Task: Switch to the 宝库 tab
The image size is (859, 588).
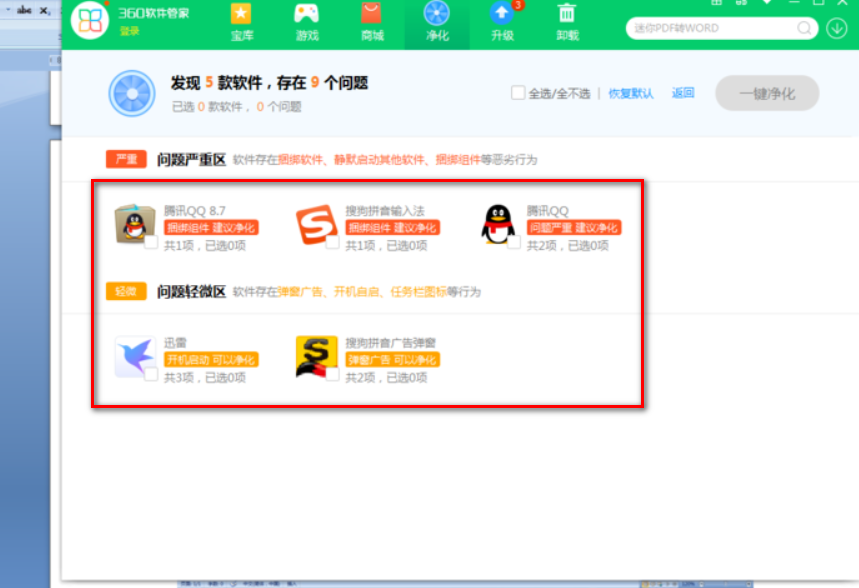Action: [x=242, y=23]
